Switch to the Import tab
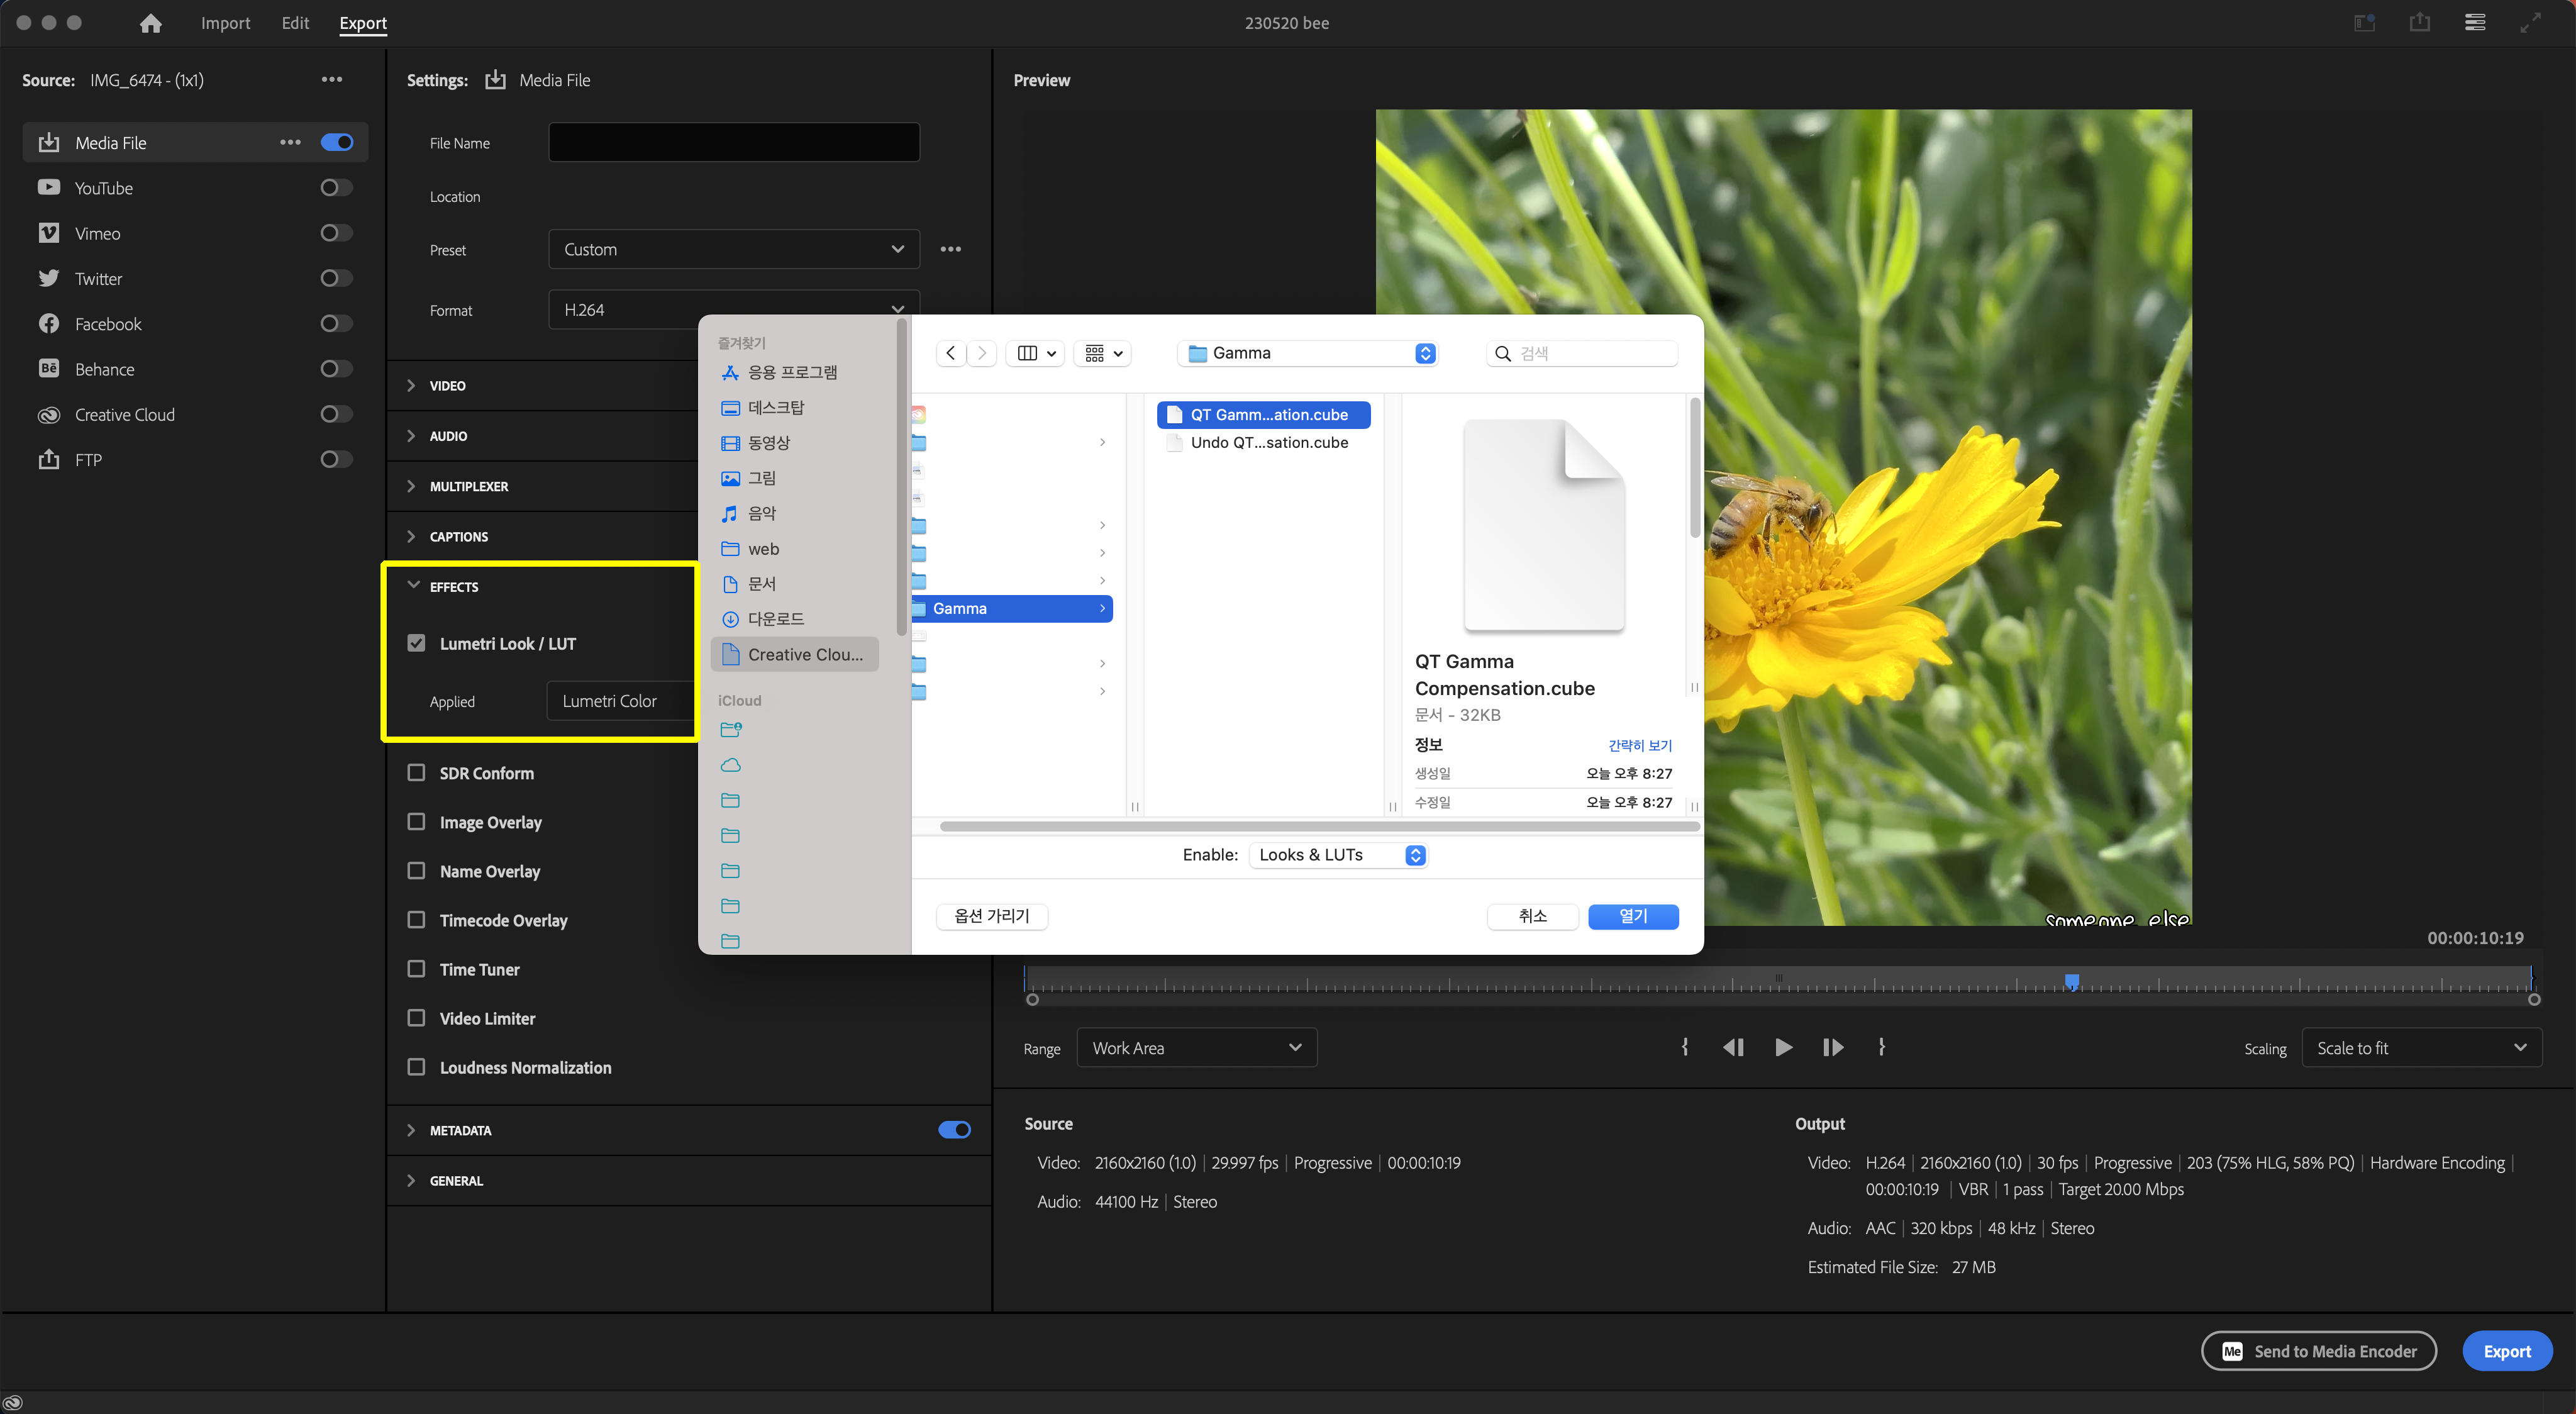Image resolution: width=2576 pixels, height=1414 pixels. pyautogui.click(x=225, y=23)
